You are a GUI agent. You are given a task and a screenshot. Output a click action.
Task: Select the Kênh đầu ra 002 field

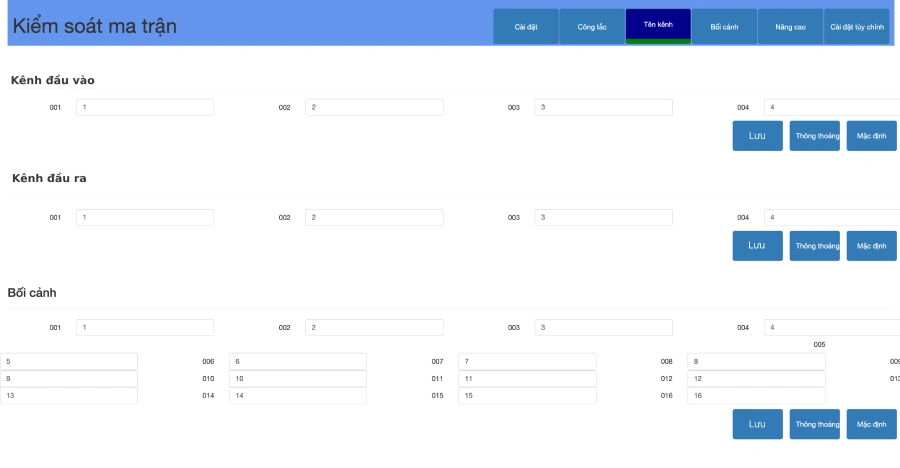(x=374, y=217)
